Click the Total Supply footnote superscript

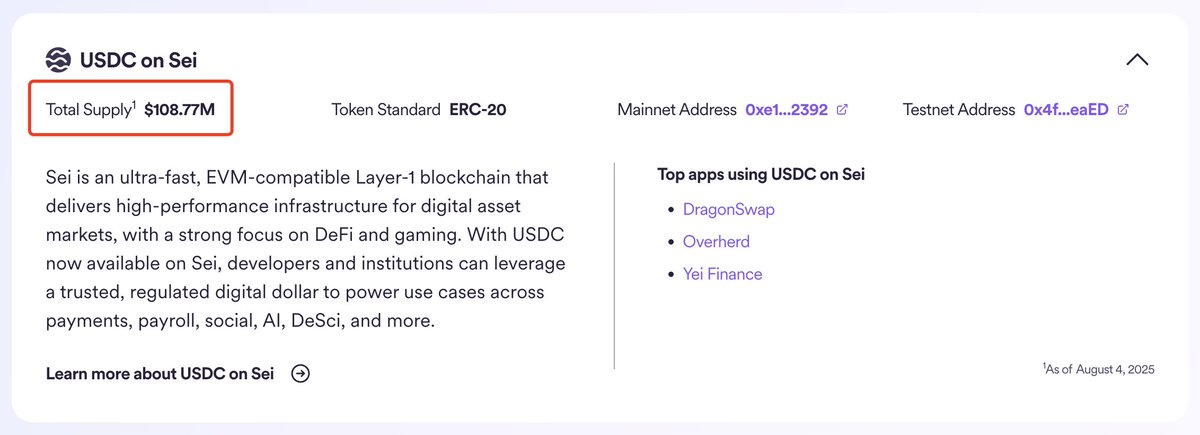coord(133,105)
